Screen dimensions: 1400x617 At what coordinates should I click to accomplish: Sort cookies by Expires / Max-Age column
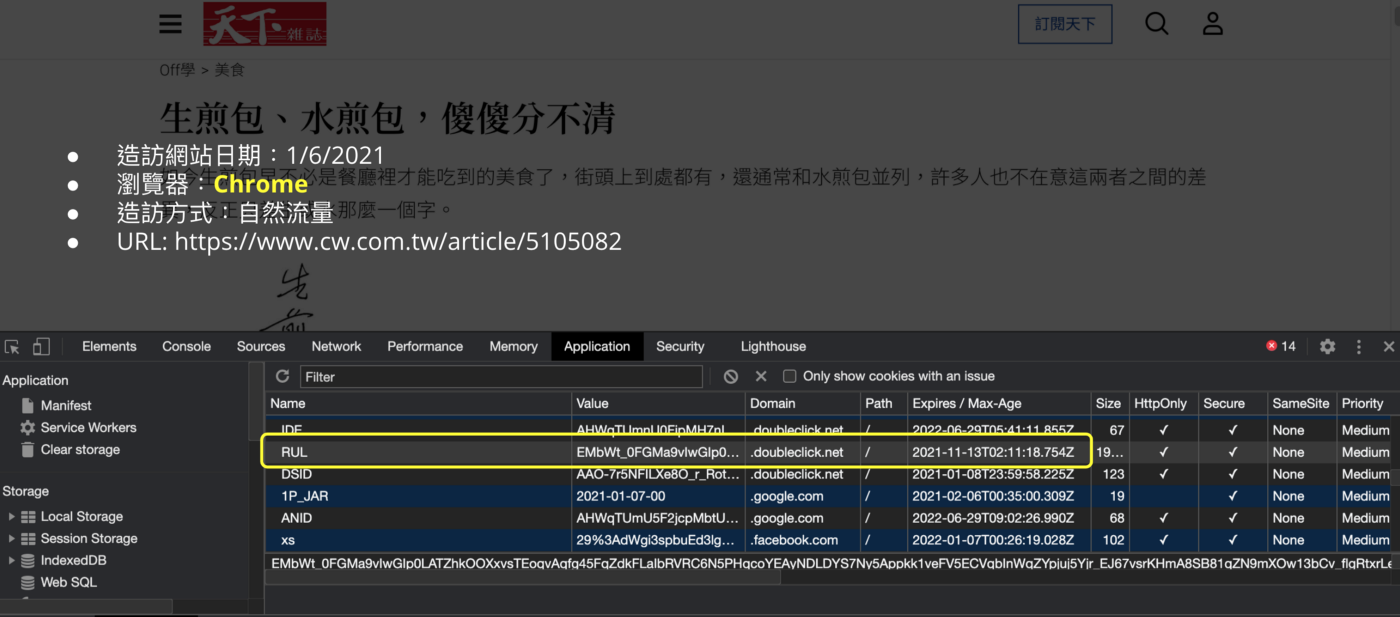998,404
